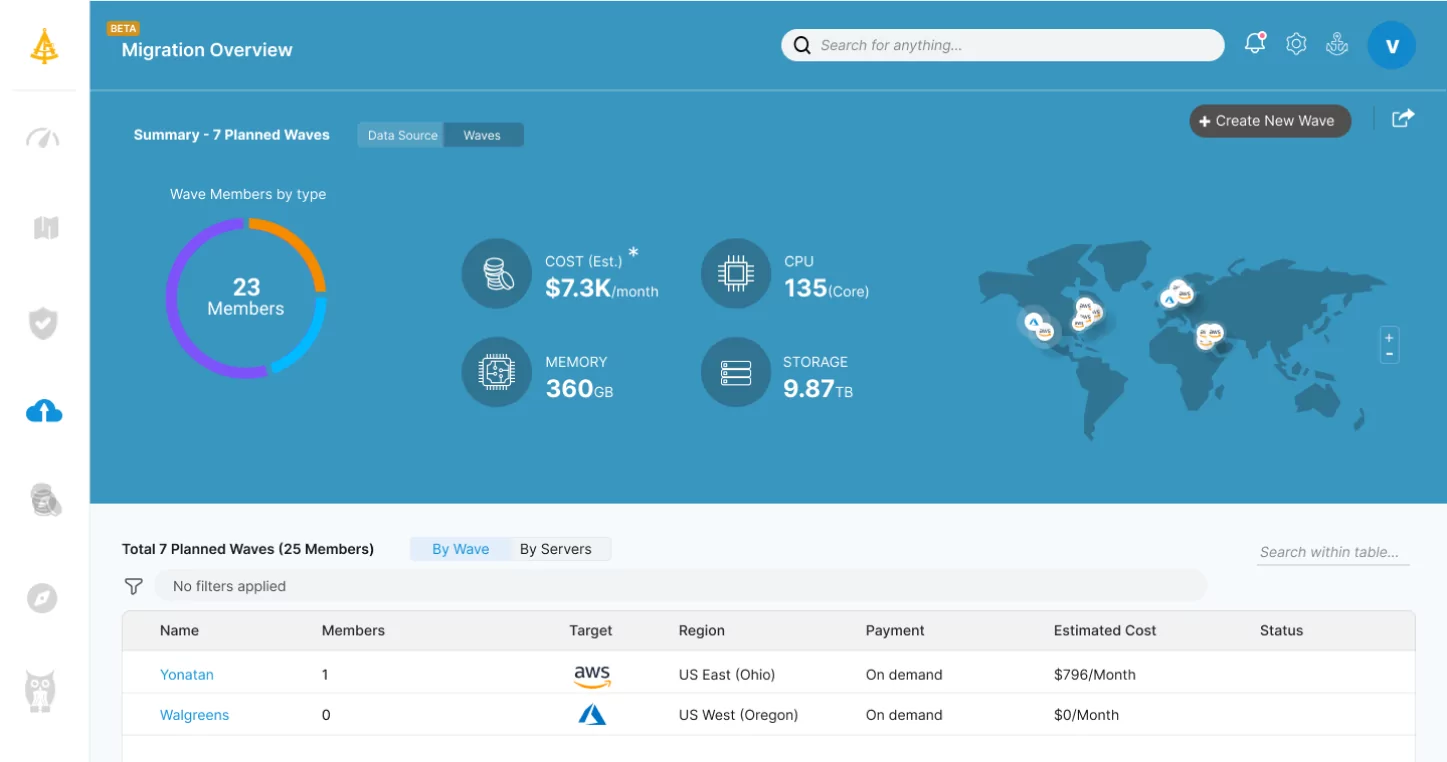
Task: Open the coin stack cost icon in the sidebar
Action: (45, 499)
